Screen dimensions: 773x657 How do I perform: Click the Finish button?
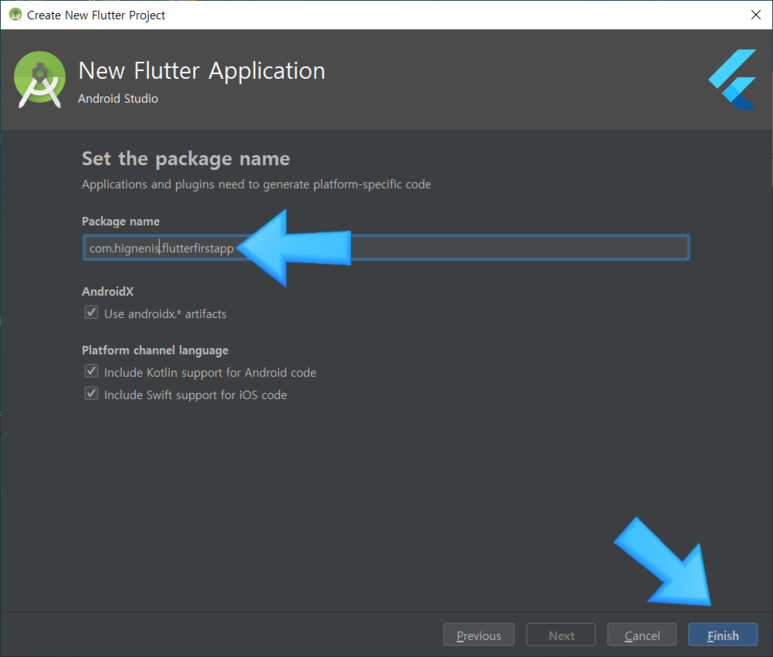click(722, 635)
